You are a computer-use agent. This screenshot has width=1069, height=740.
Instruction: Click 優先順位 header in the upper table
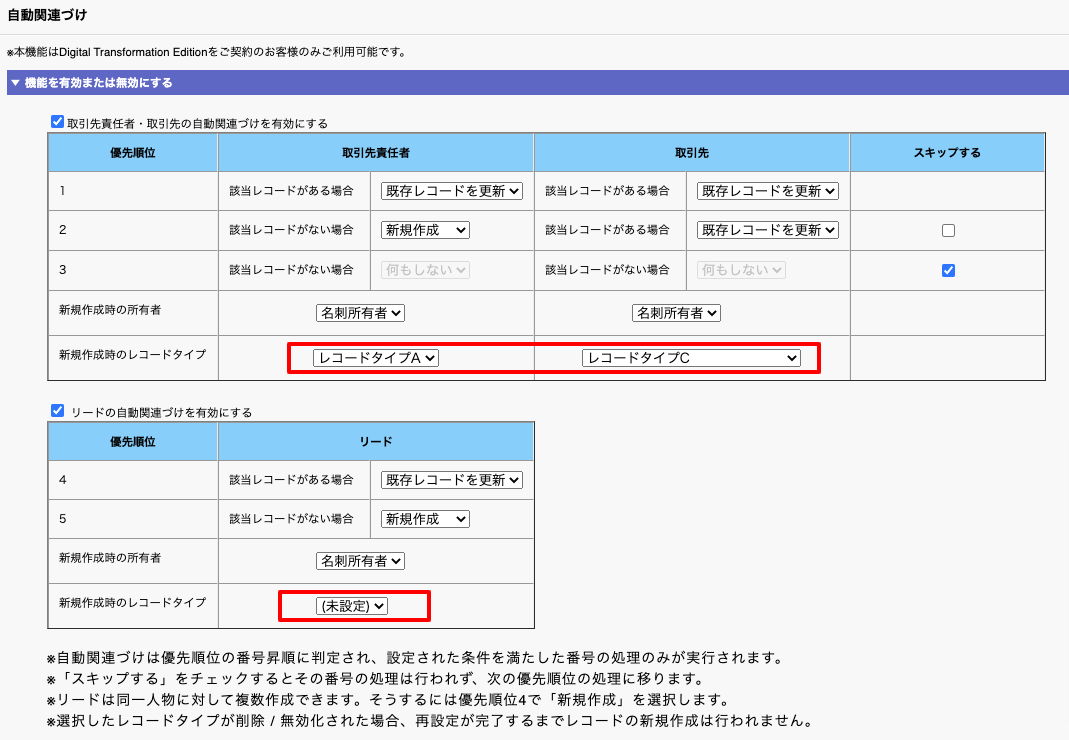coord(133,153)
